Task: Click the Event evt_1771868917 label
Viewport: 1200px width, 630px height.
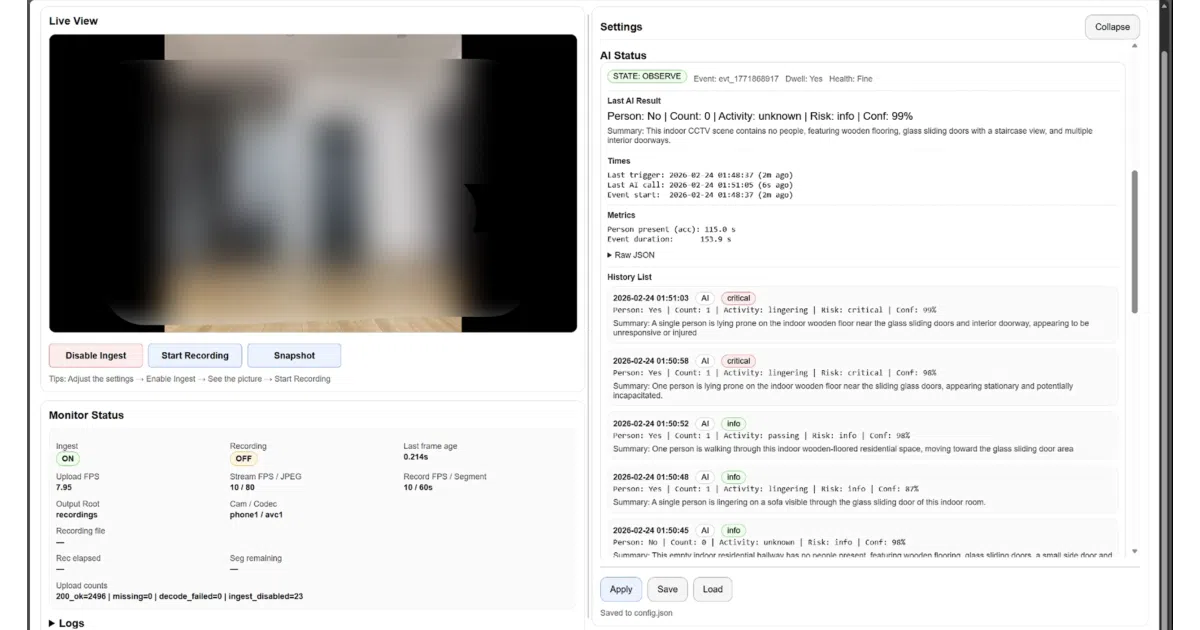Action: [736, 78]
